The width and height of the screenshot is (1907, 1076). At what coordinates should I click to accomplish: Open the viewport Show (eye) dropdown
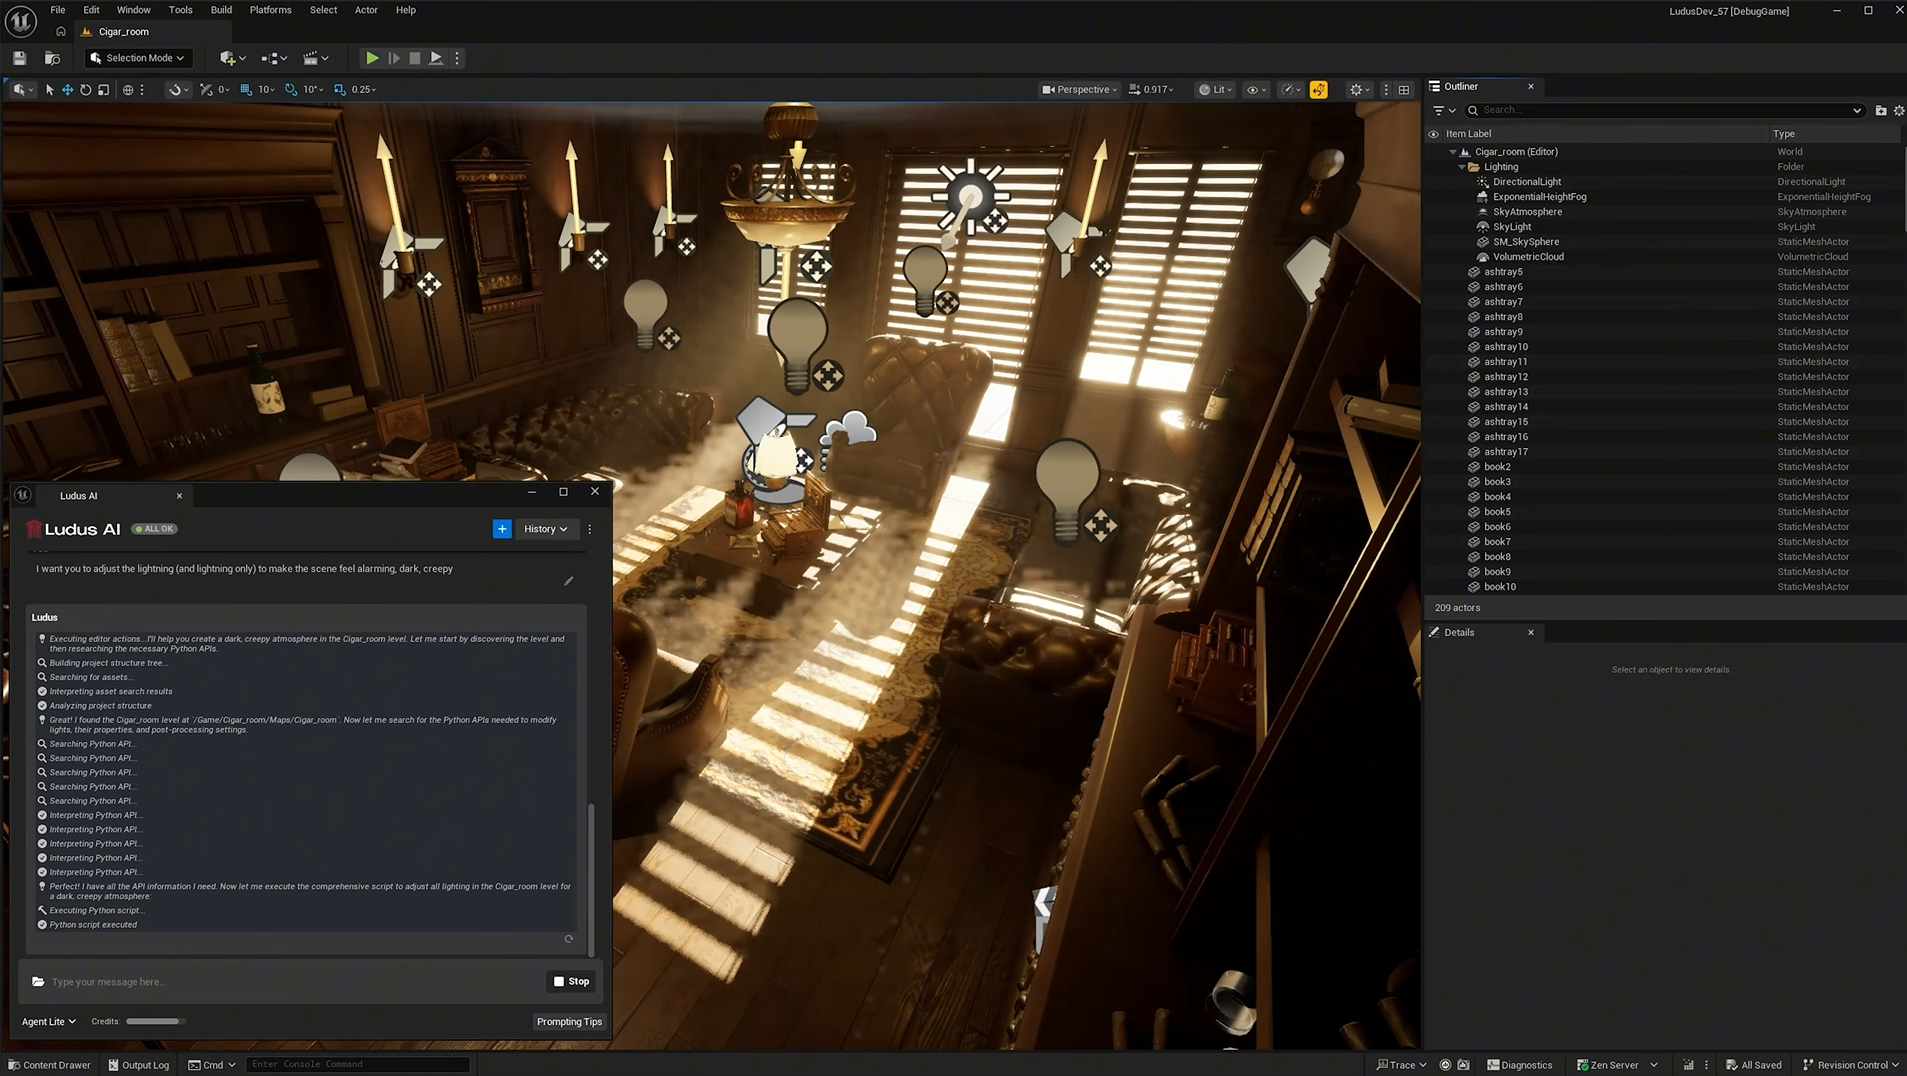(x=1256, y=89)
